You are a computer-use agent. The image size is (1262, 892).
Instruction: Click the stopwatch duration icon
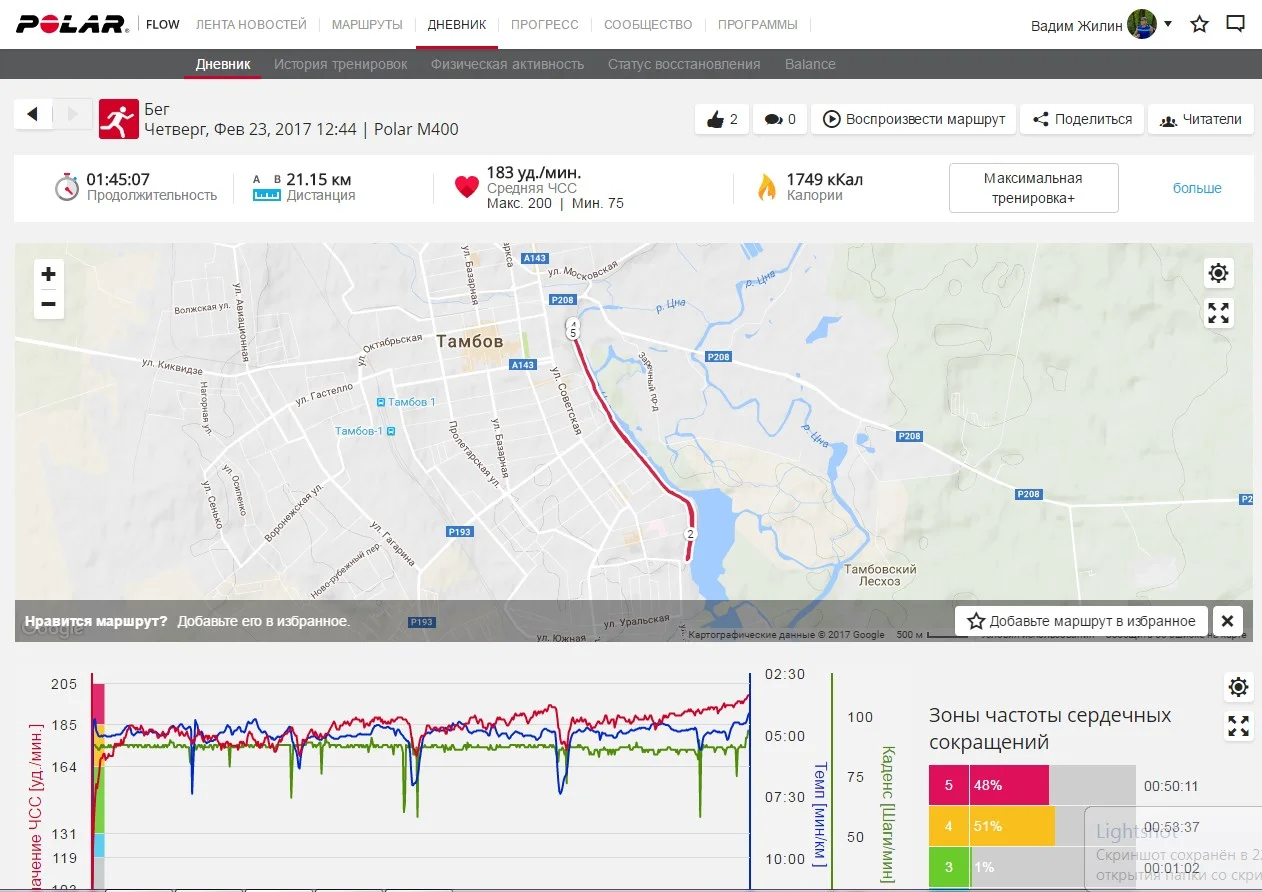(67, 187)
